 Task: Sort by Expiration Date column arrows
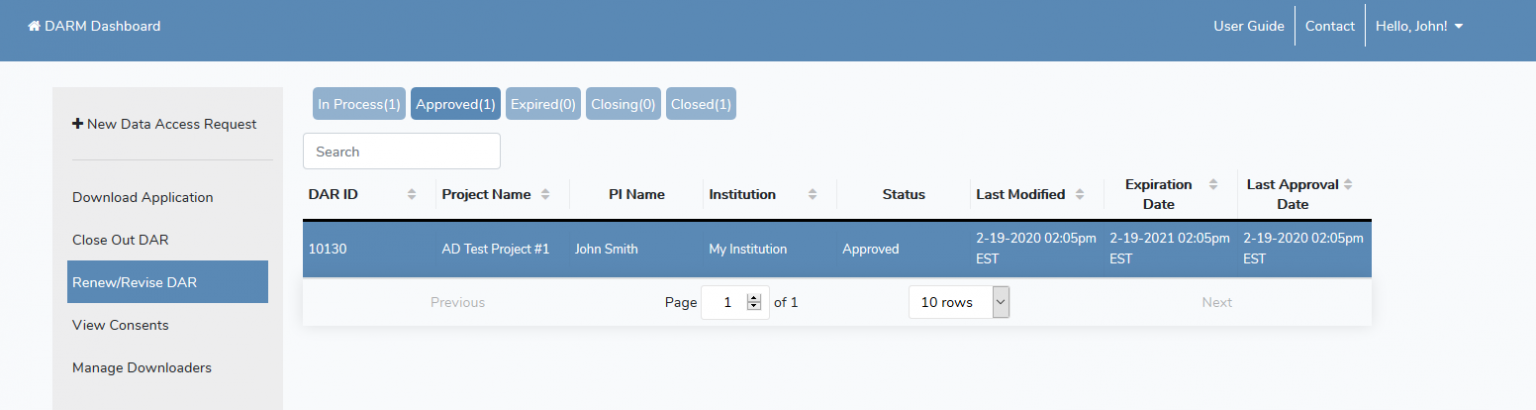coord(1213,185)
